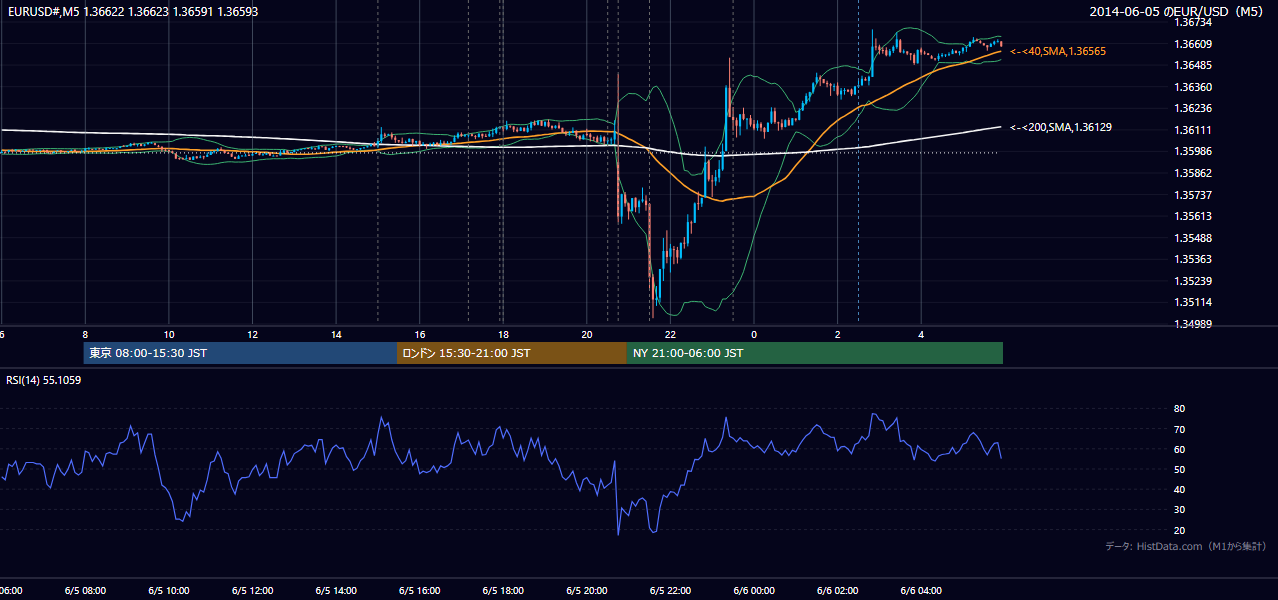
Task: Click the 1.36734 price axis label
Action: (1192, 22)
